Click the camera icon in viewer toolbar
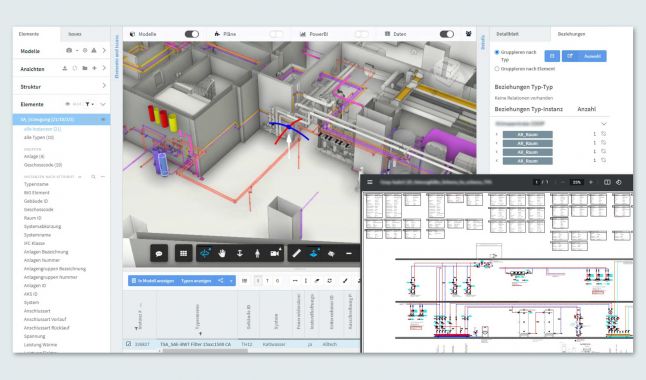The width and height of the screenshot is (646, 380). pos(275,253)
